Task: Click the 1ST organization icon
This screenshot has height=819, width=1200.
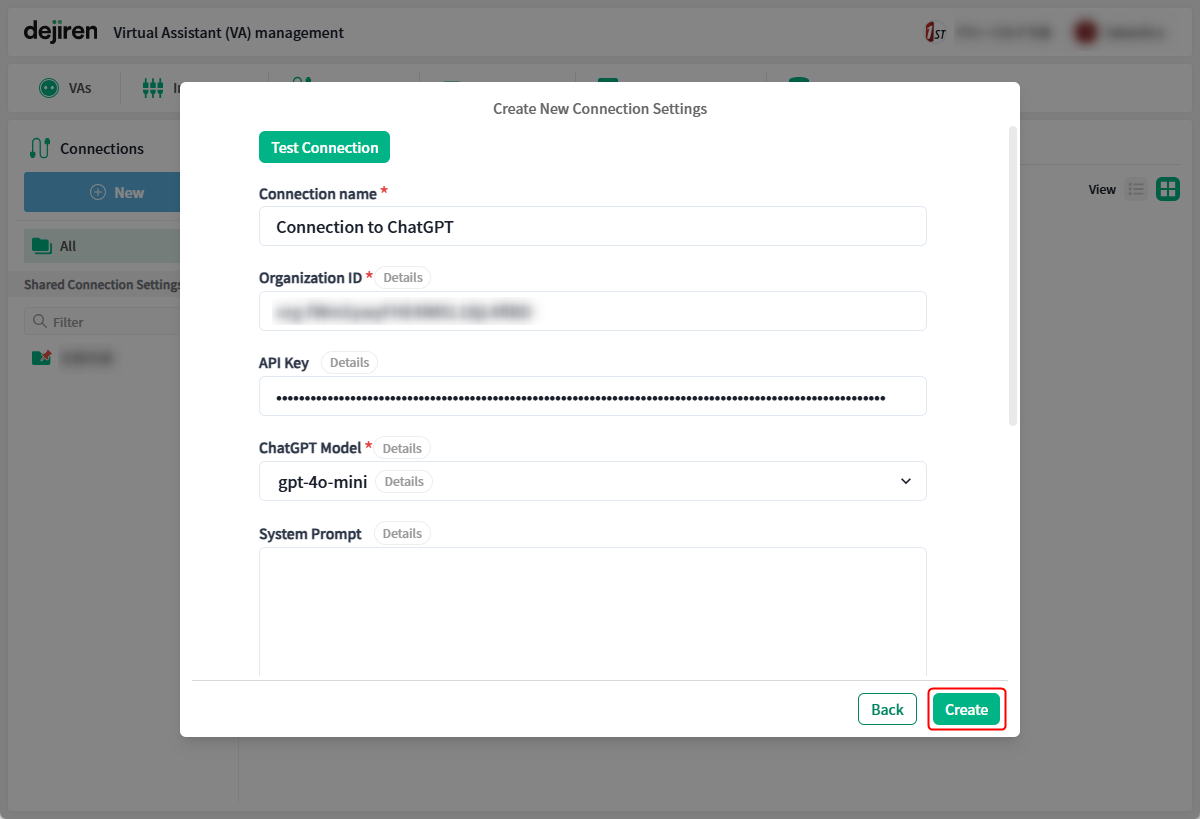Action: (935, 33)
